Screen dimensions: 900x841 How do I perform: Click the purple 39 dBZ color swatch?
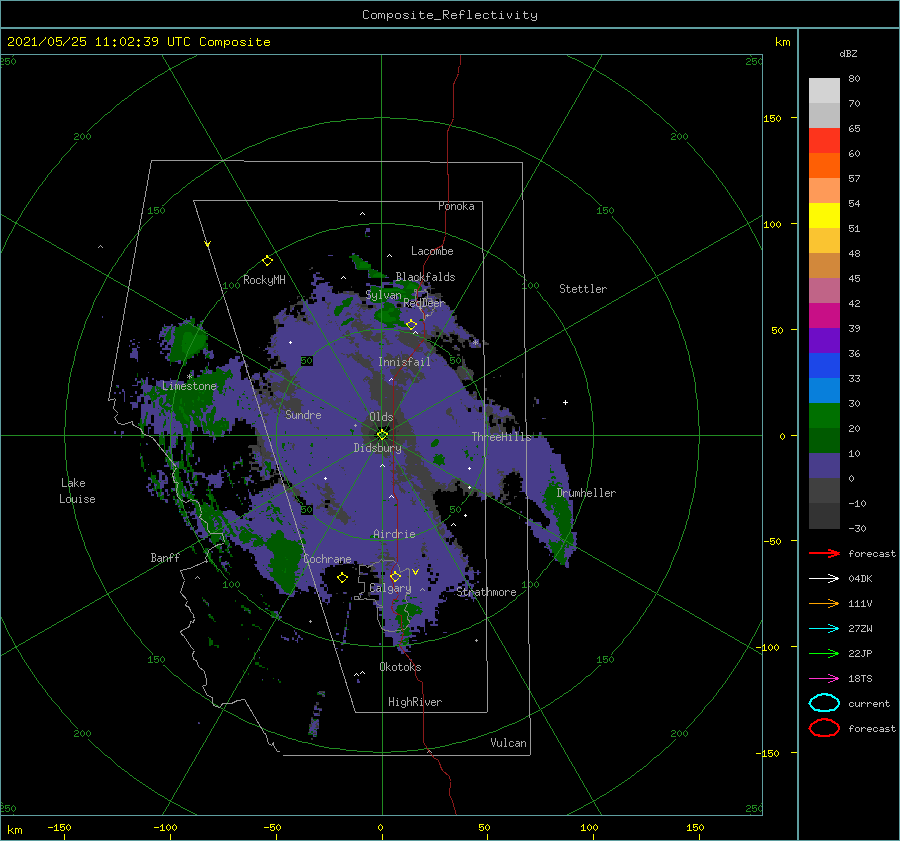(x=824, y=341)
